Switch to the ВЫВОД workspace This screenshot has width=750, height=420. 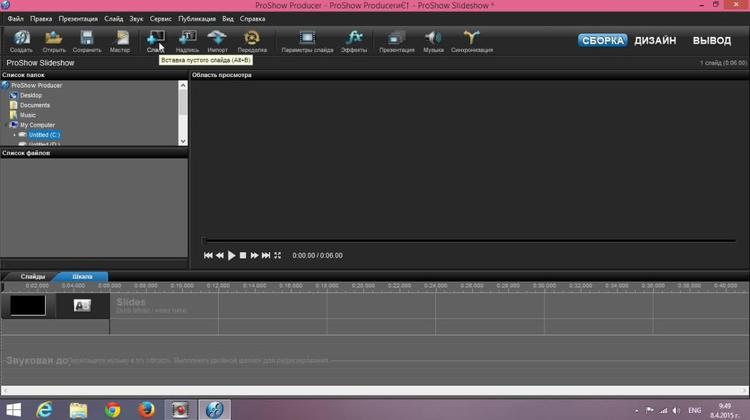[x=712, y=40]
